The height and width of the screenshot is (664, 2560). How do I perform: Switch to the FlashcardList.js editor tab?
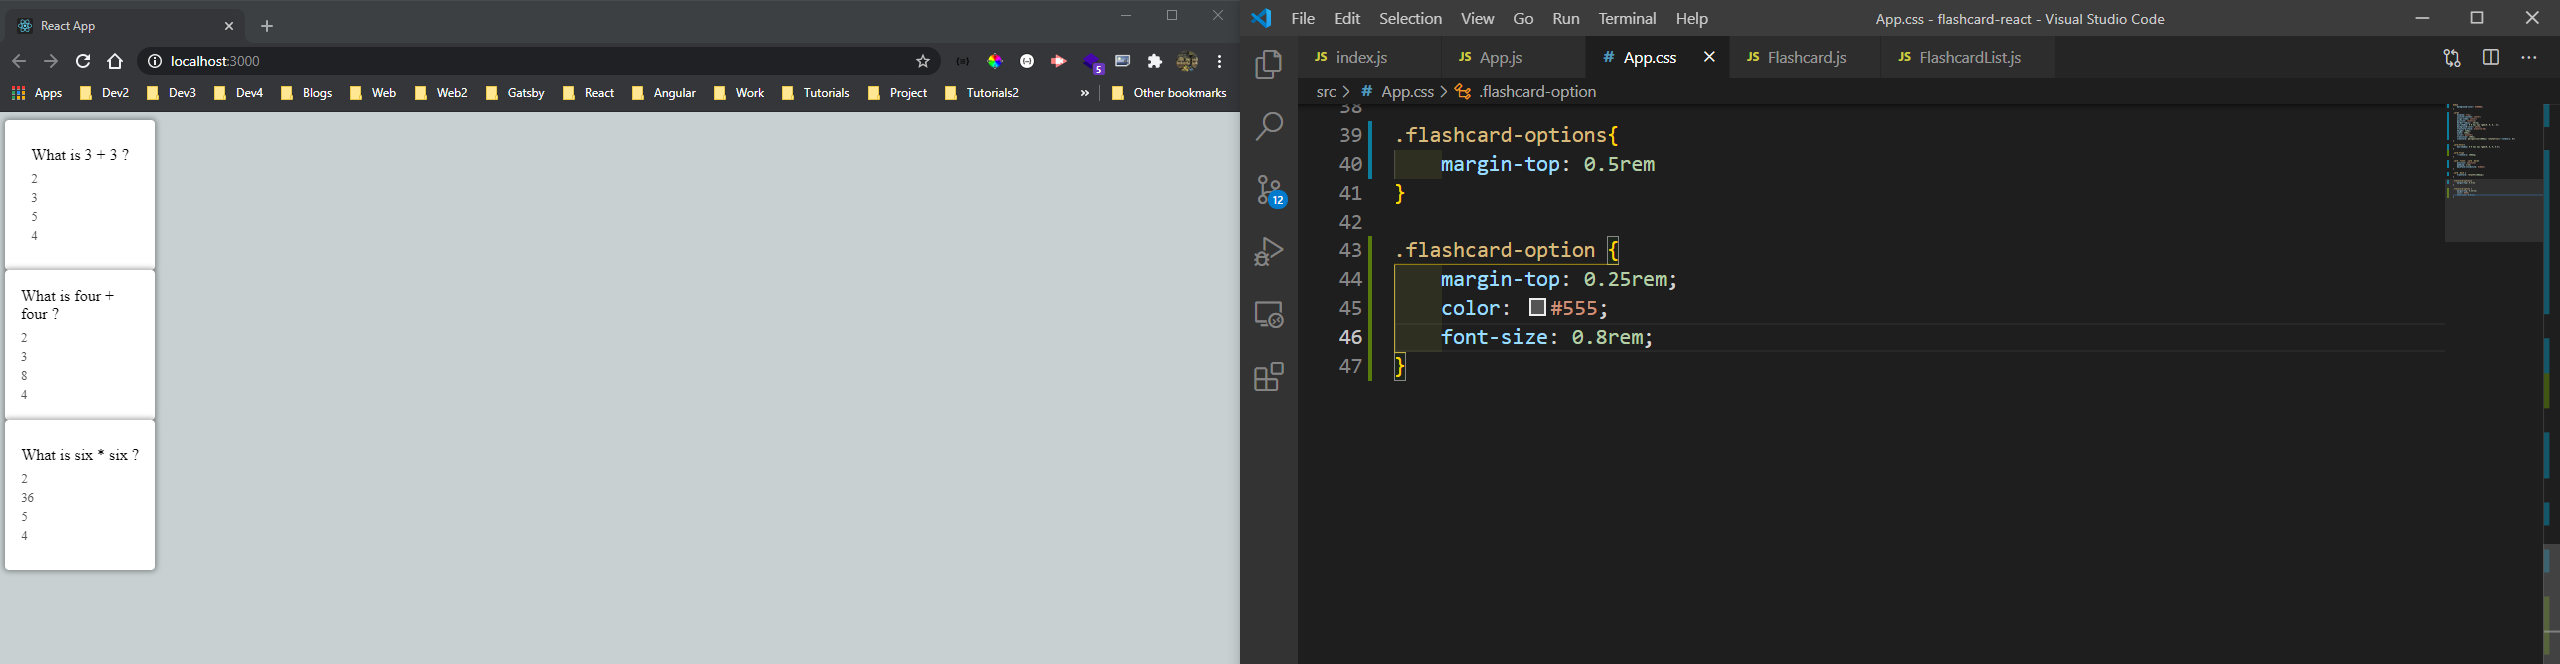pos(1969,58)
